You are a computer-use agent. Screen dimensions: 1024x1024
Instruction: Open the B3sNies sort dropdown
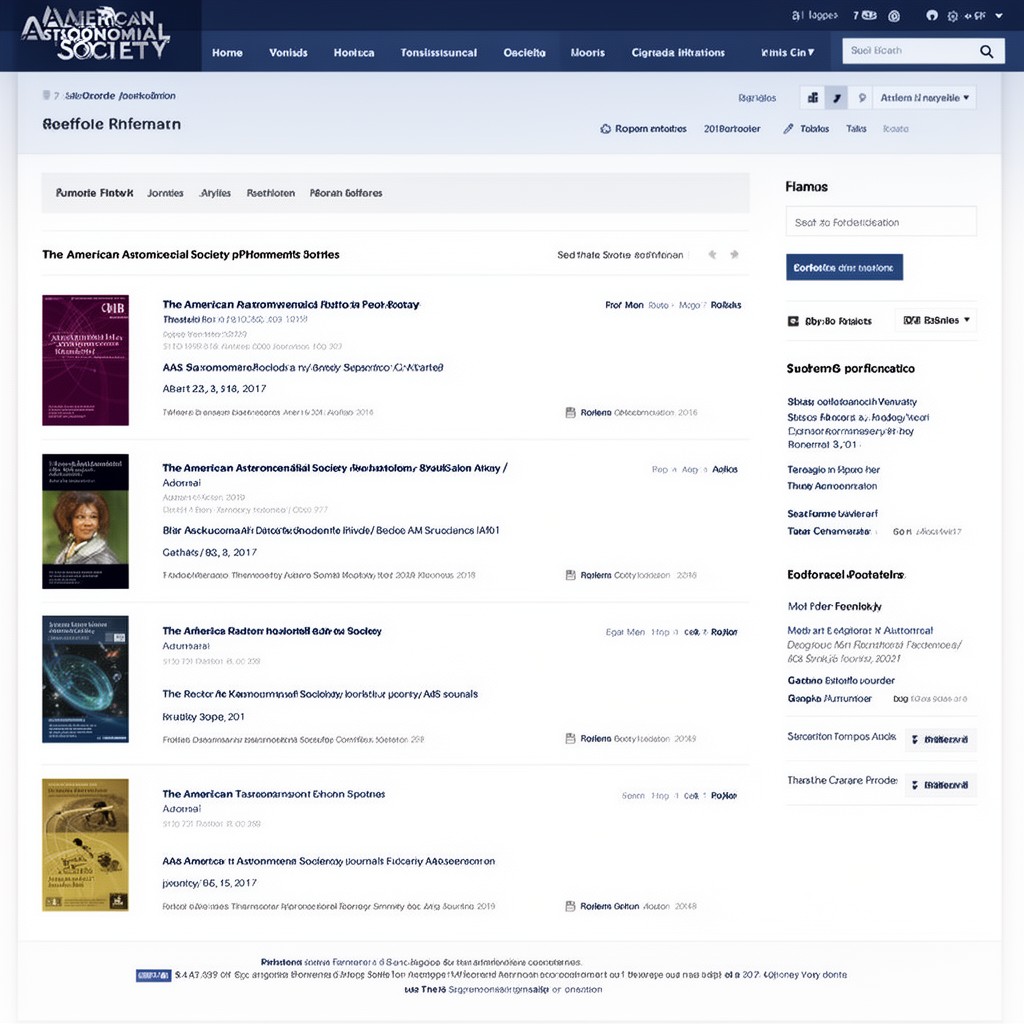pyautogui.click(x=936, y=321)
